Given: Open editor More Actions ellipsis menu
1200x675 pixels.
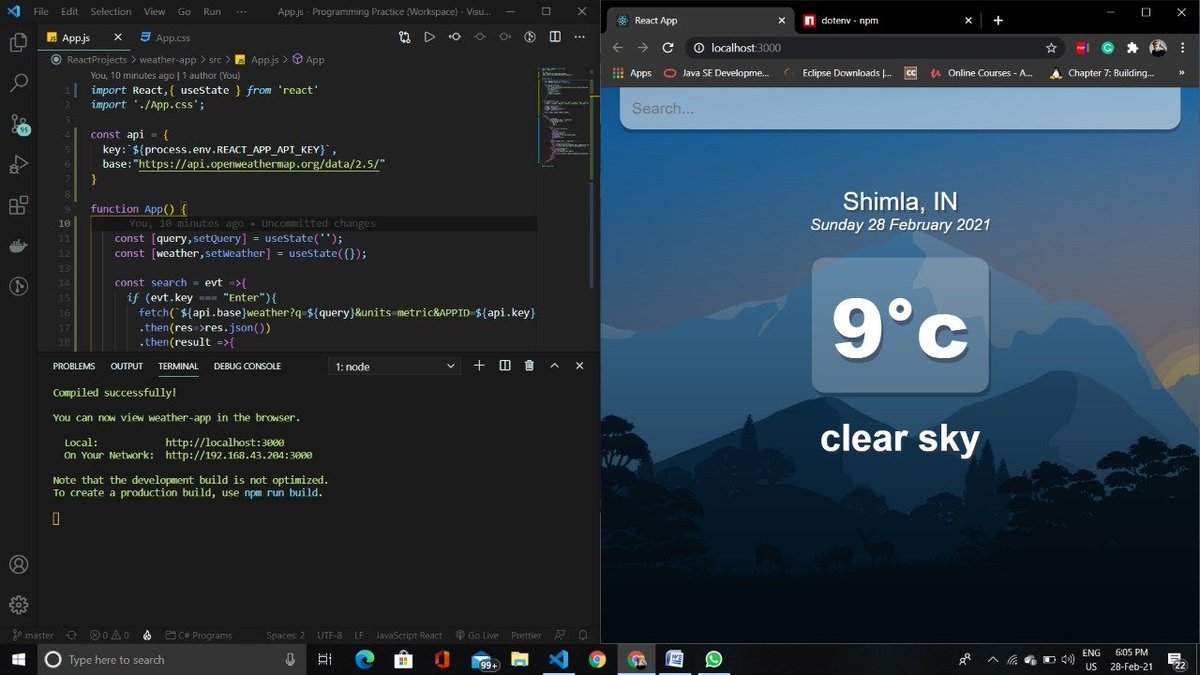Looking at the screenshot, I should click(x=580, y=37).
